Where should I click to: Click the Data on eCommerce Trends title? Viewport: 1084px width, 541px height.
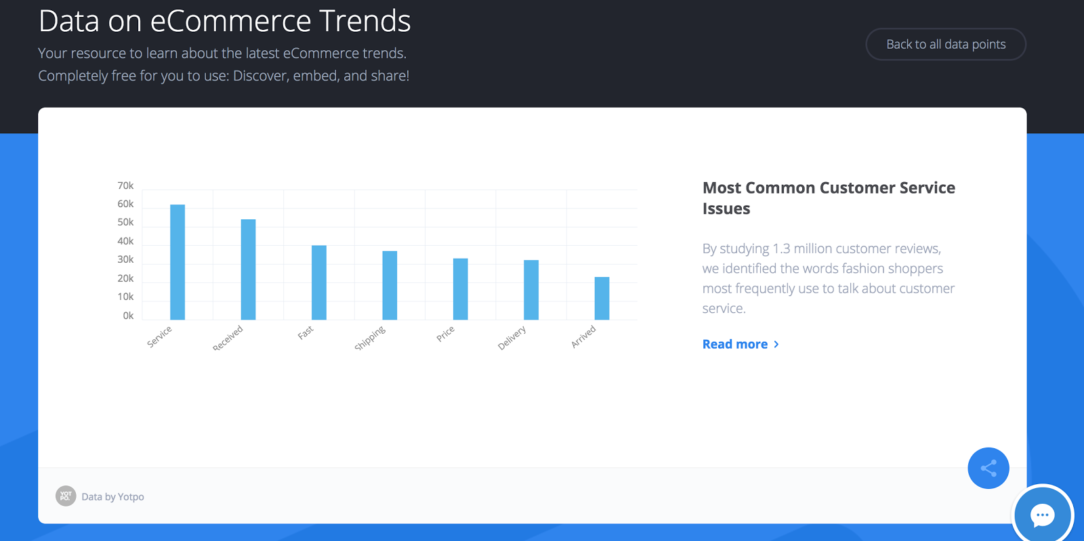225,21
